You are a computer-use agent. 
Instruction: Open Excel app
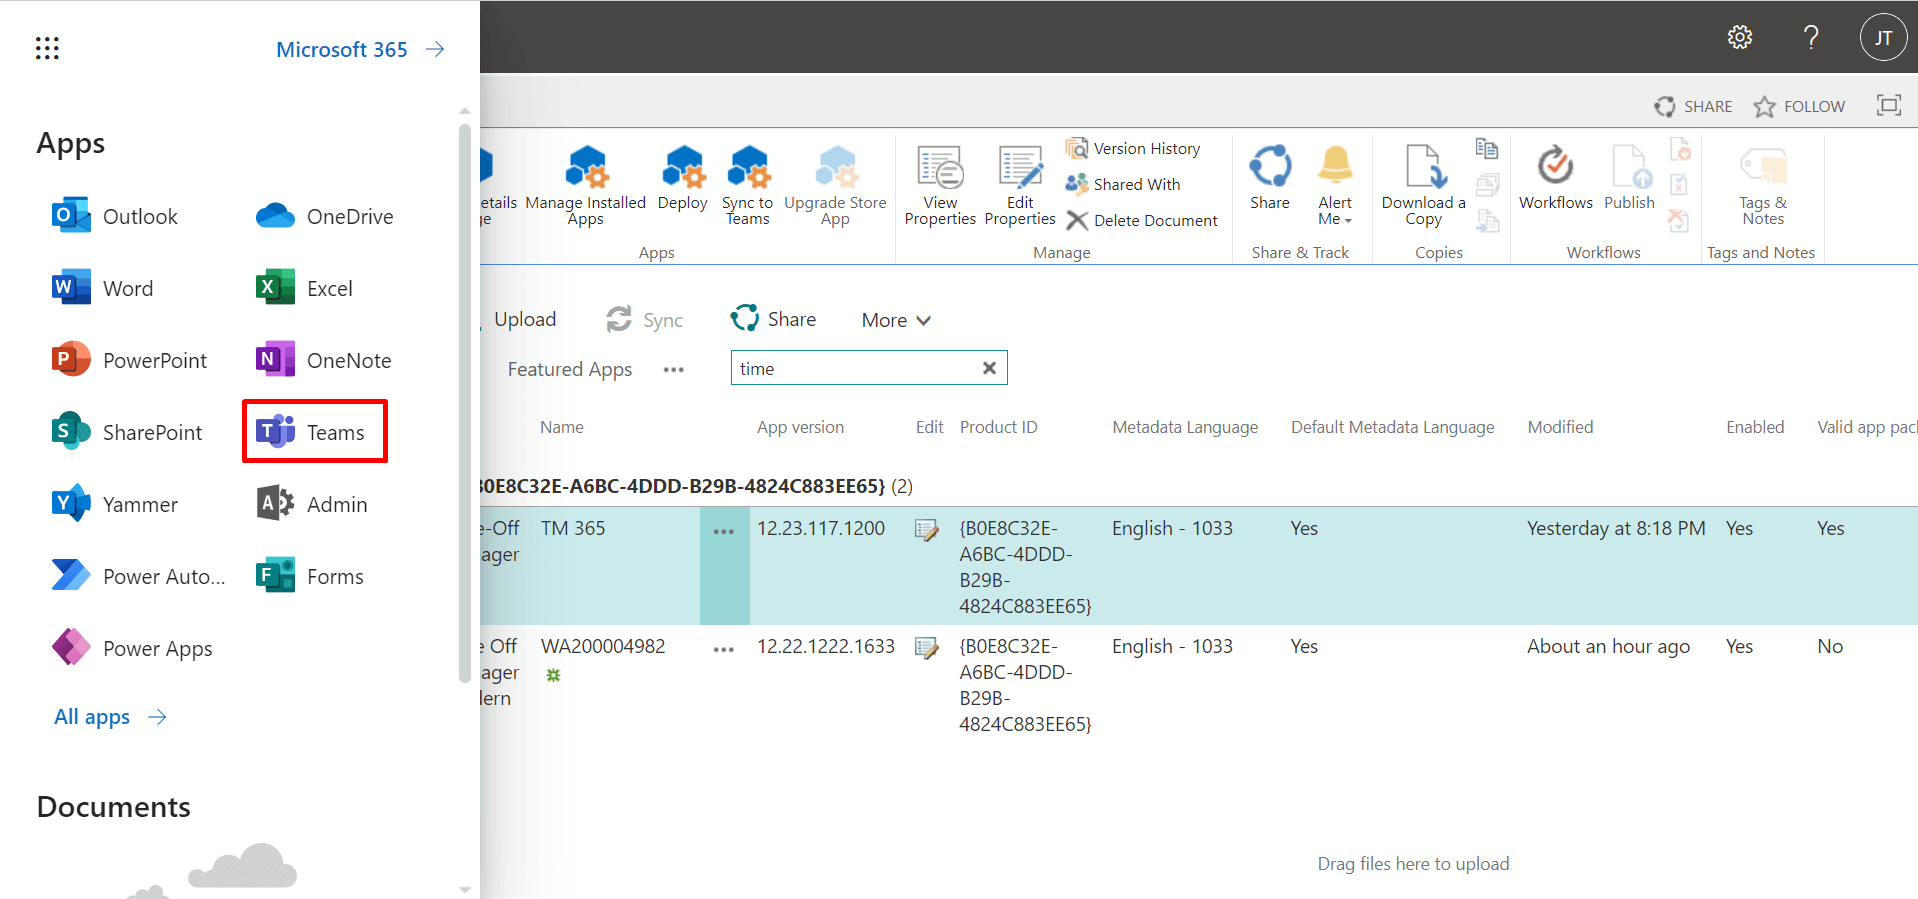click(304, 288)
